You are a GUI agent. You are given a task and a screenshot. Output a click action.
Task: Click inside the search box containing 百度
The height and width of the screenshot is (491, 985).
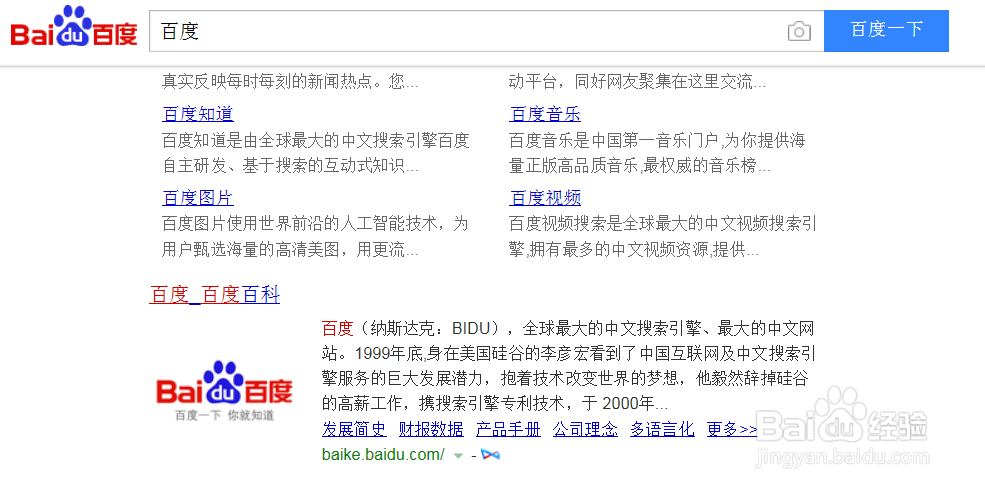486,31
